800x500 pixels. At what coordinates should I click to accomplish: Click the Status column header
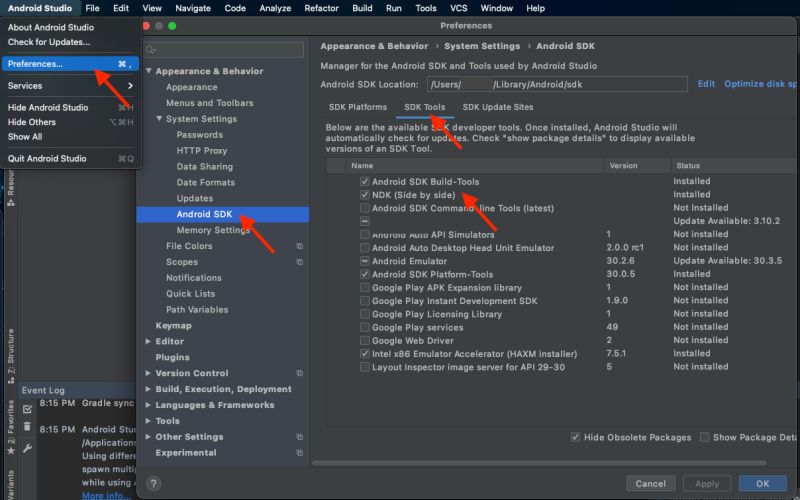[x=734, y=165]
